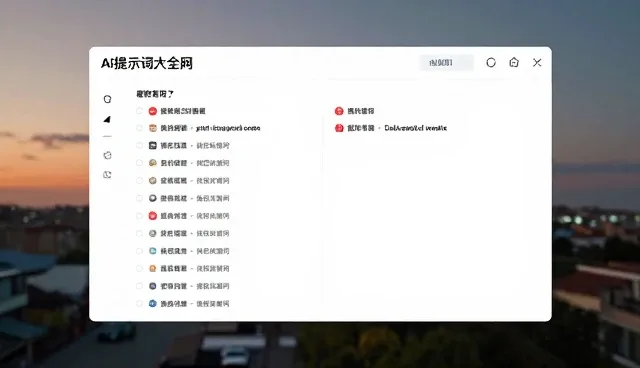Image resolution: width=640 pixels, height=368 pixels.
Task: Select radio button beside the beige box icon
Action: [x=139, y=128]
